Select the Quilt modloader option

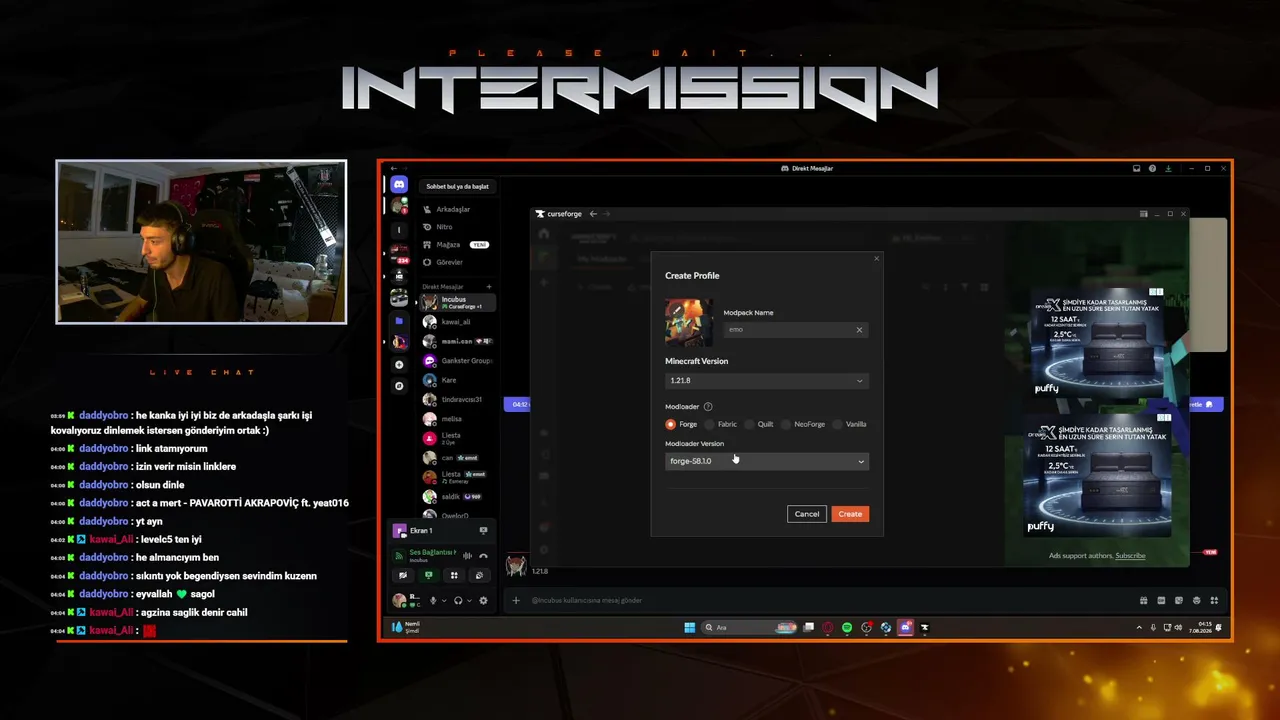pos(759,424)
